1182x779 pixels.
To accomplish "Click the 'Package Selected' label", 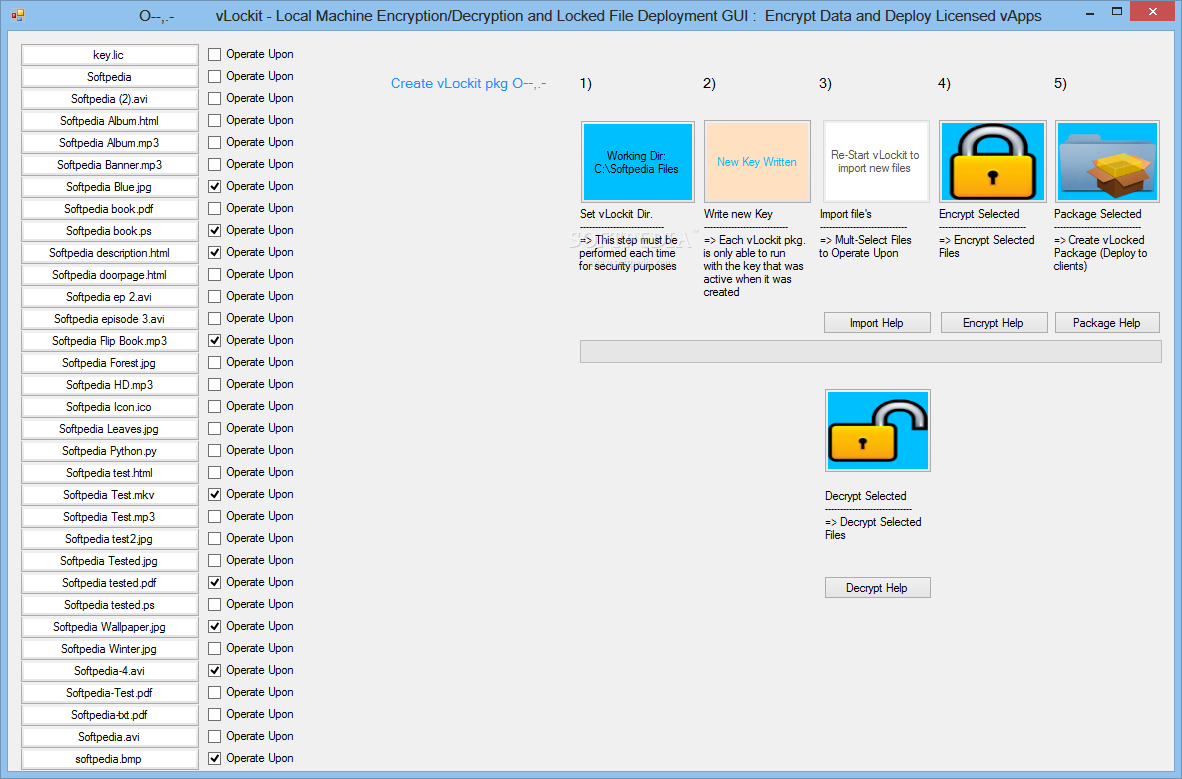I will coord(1098,214).
